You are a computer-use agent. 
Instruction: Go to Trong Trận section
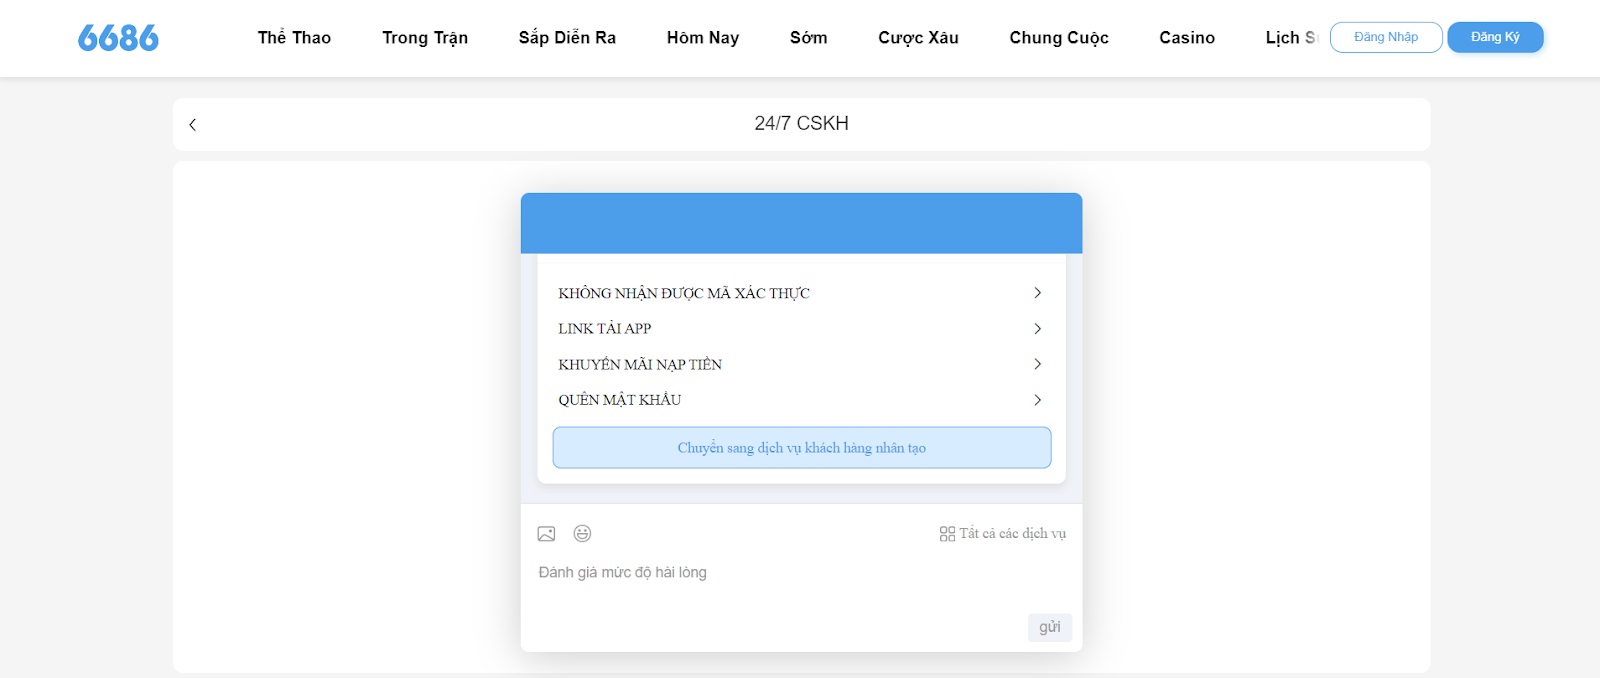tap(425, 38)
